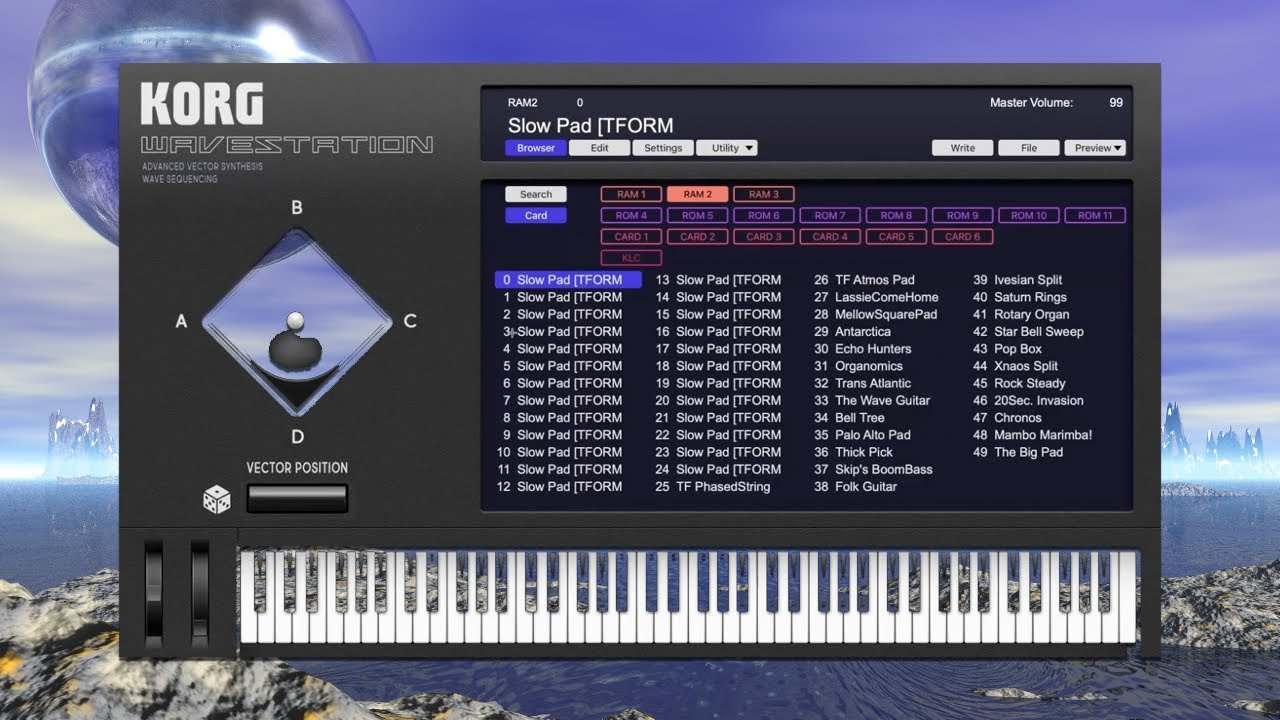Click the vector joystick ball

click(295, 320)
